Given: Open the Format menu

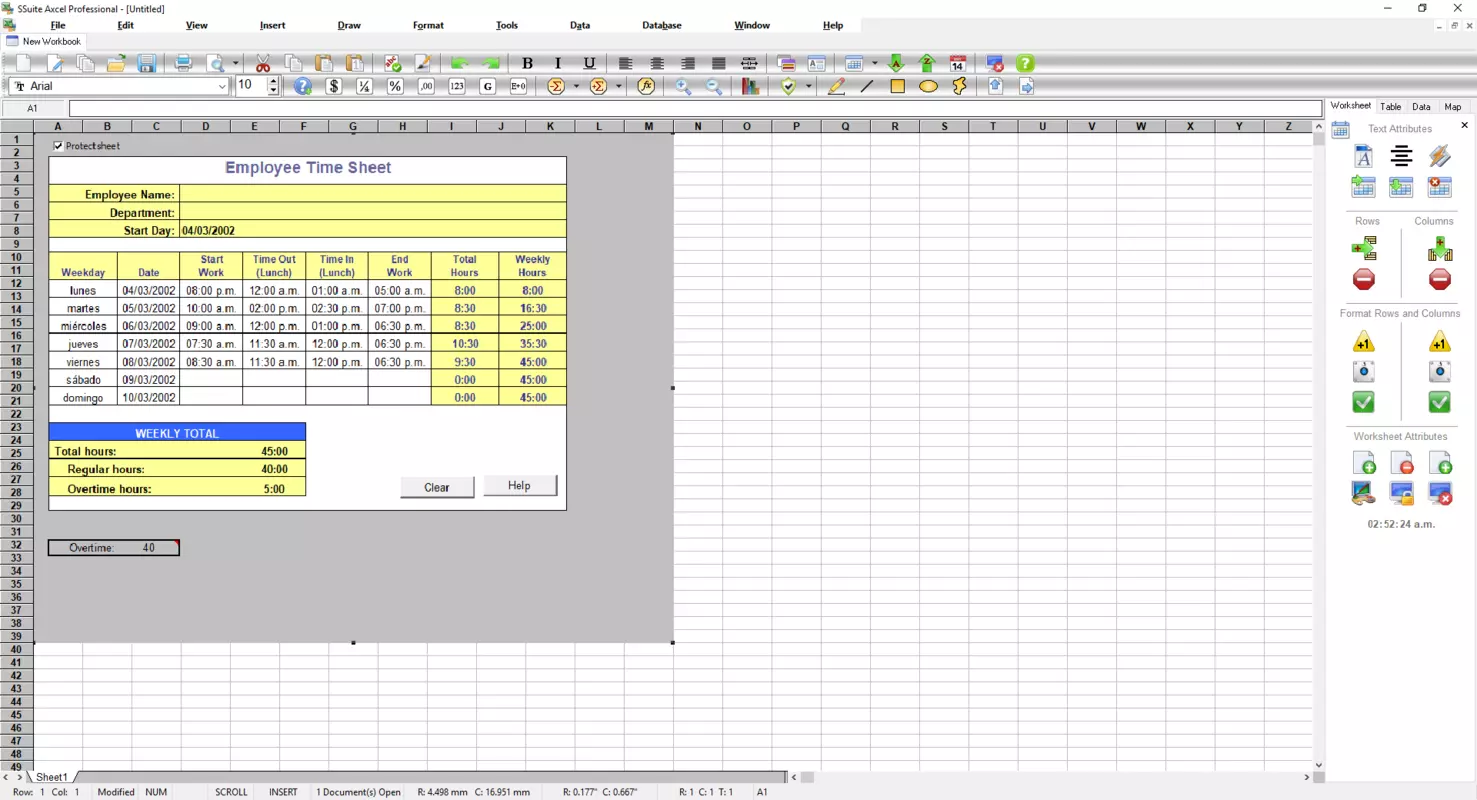Looking at the screenshot, I should 428,25.
